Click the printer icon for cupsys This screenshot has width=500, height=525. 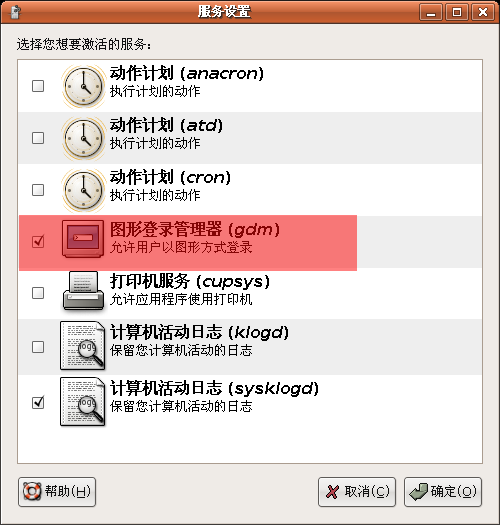(83, 291)
